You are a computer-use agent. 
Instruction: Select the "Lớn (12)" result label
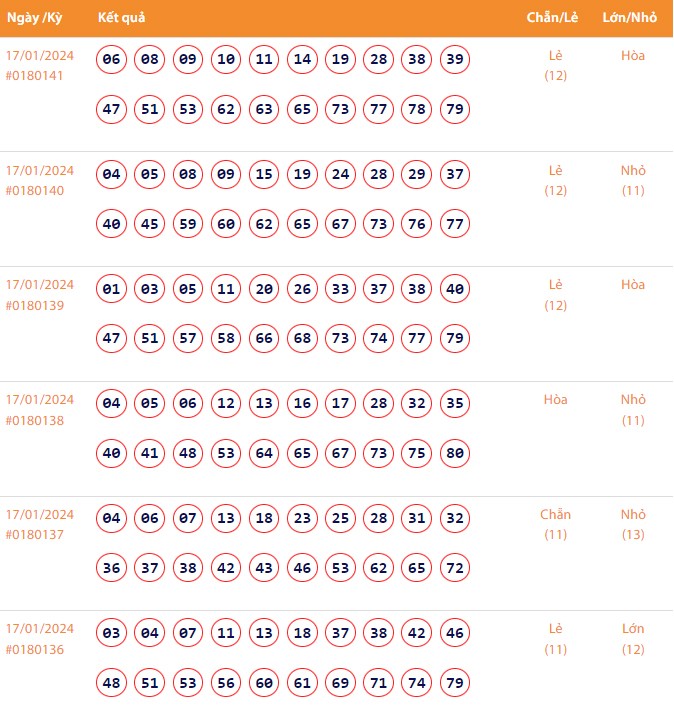pyautogui.click(x=633, y=639)
